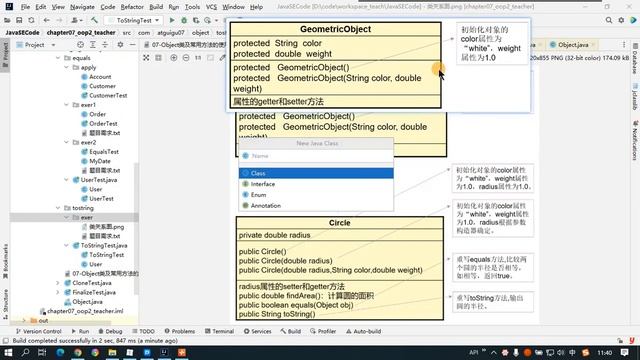
Task: Open the Refactor menu
Action: pyautogui.click(x=132, y=7)
